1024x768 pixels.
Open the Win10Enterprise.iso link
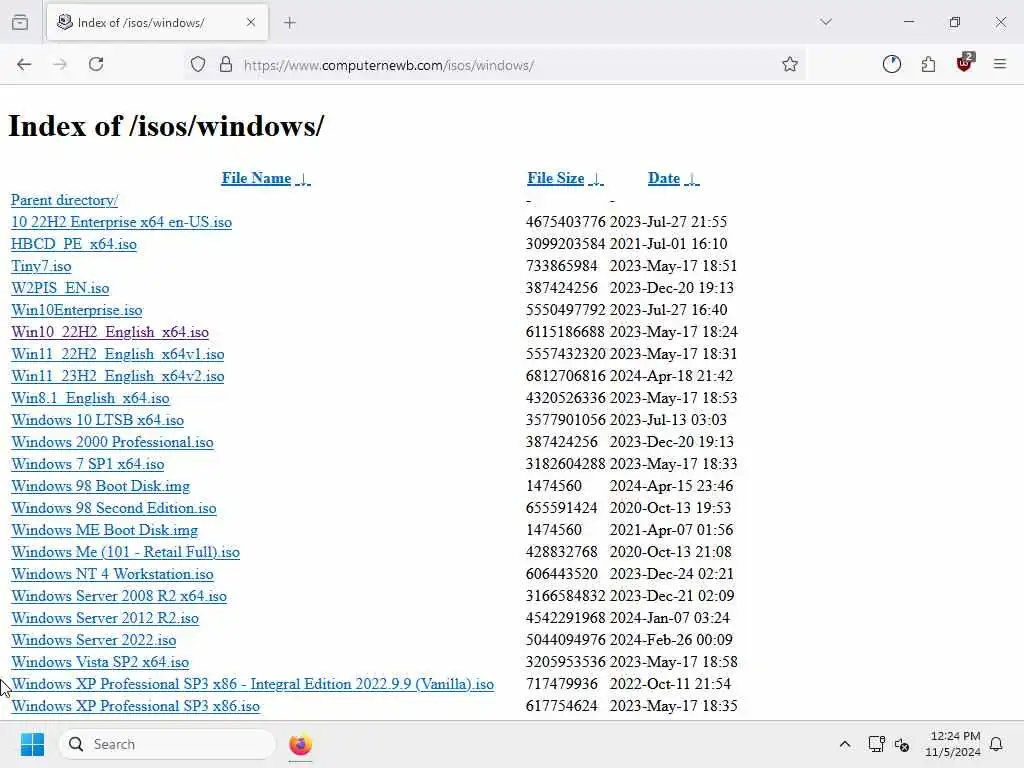tap(76, 310)
